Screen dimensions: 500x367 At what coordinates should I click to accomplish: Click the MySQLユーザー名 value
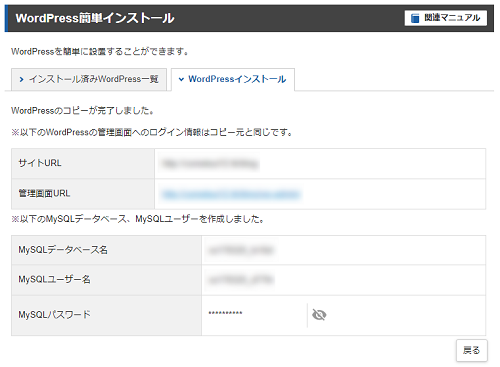point(241,280)
